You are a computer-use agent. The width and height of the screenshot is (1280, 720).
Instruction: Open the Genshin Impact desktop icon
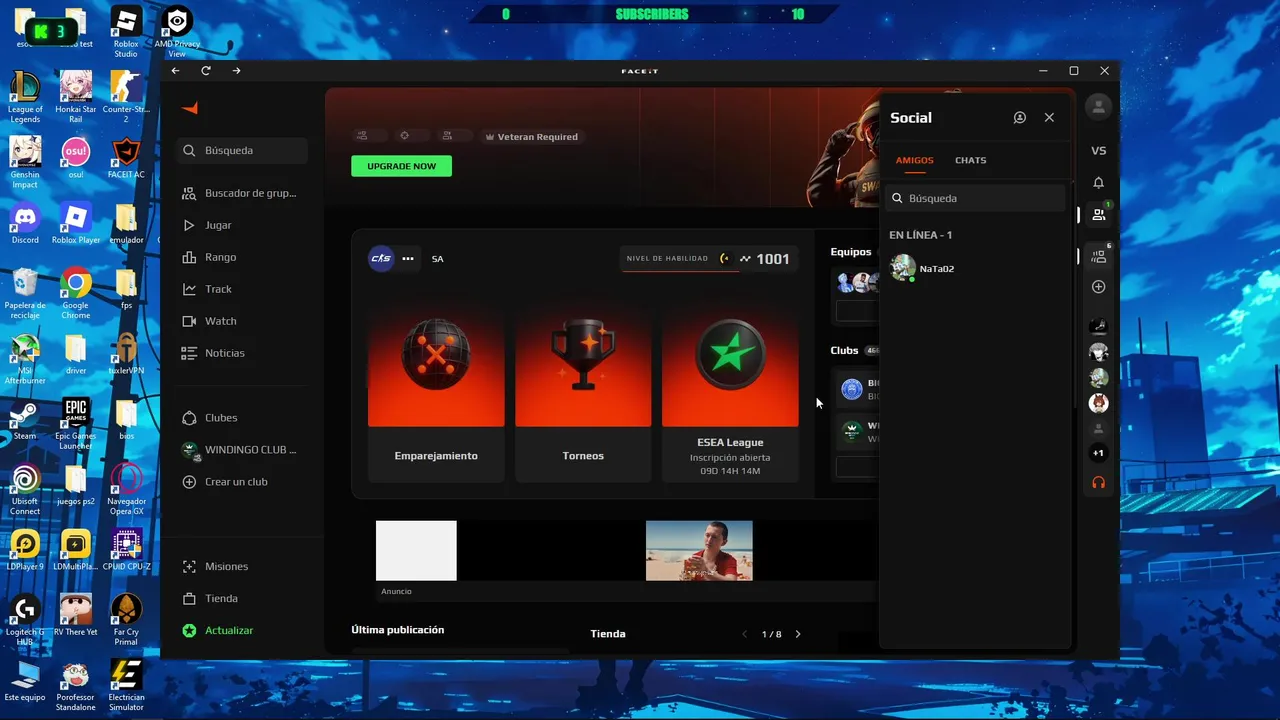point(25,162)
